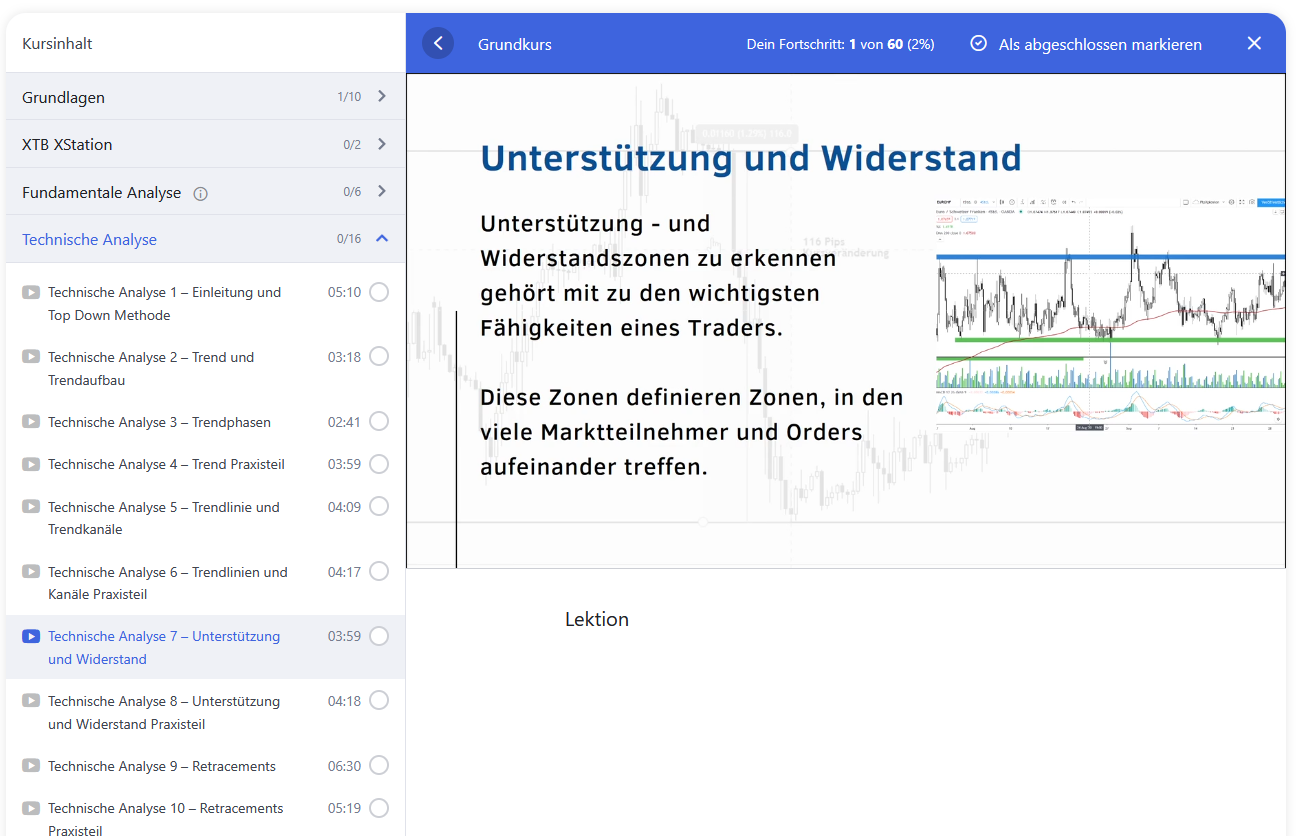This screenshot has height=836, width=1301.
Task: Toggle completion circle for Technische Analyse 8
Action: click(x=379, y=701)
